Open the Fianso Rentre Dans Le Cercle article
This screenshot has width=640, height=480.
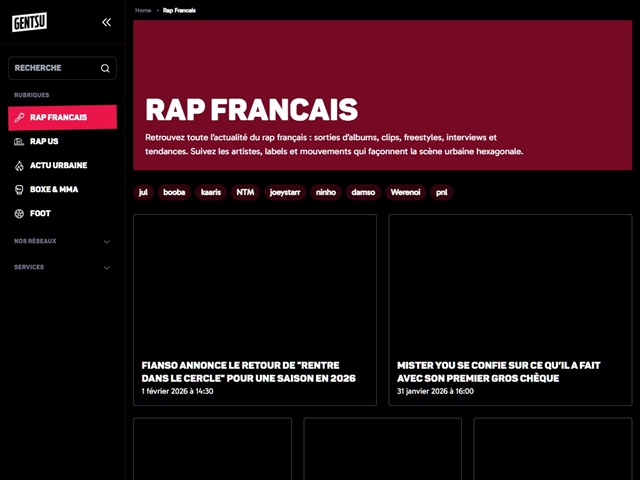(249, 372)
